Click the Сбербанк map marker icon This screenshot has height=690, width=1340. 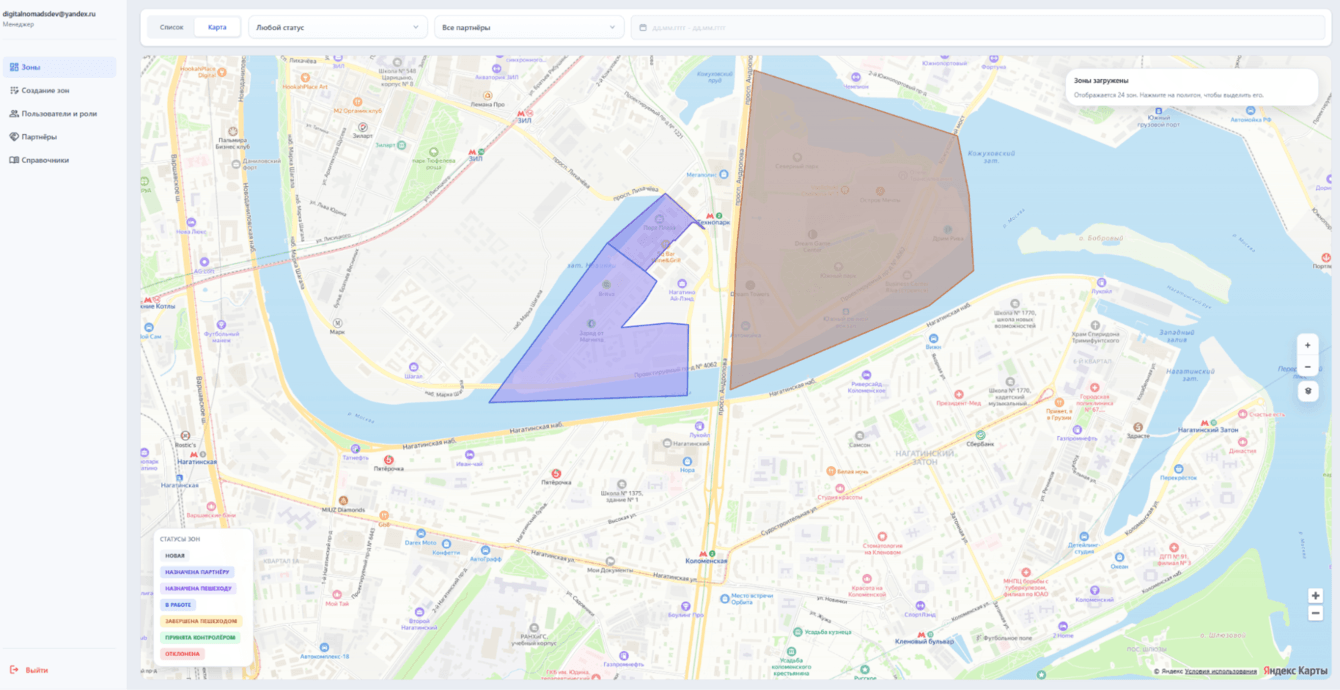981,435
